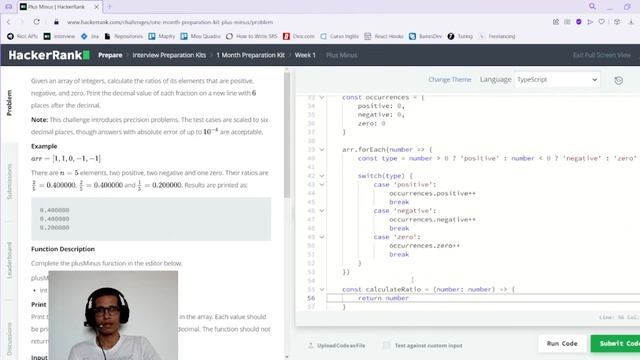Collapse the calculateRatio function fold arrow
Viewport: 640px width, 360px height.
pos(322,289)
